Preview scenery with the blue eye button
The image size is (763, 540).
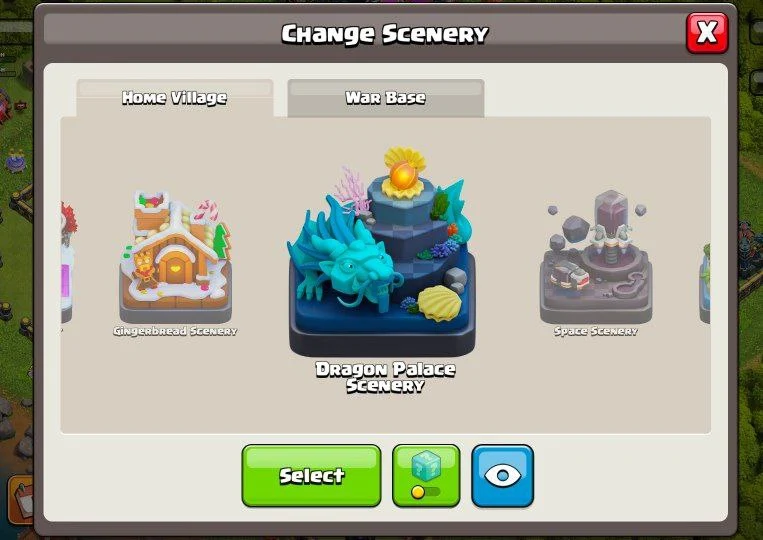tap(503, 476)
